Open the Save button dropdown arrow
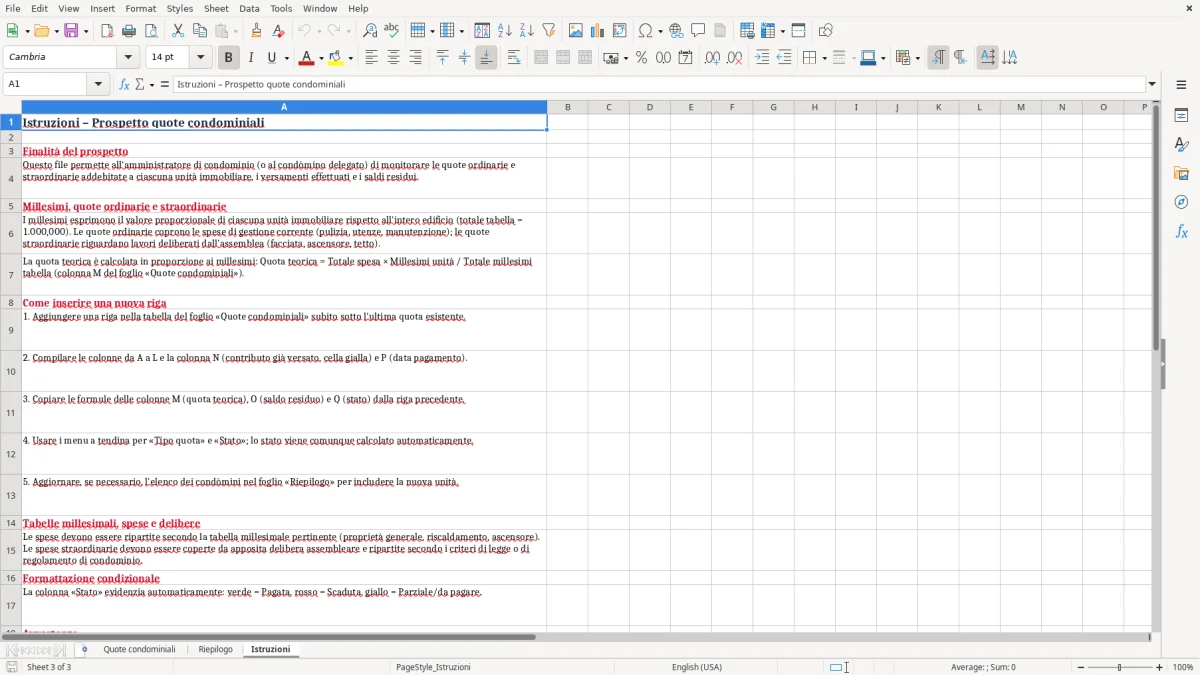 click(85, 31)
